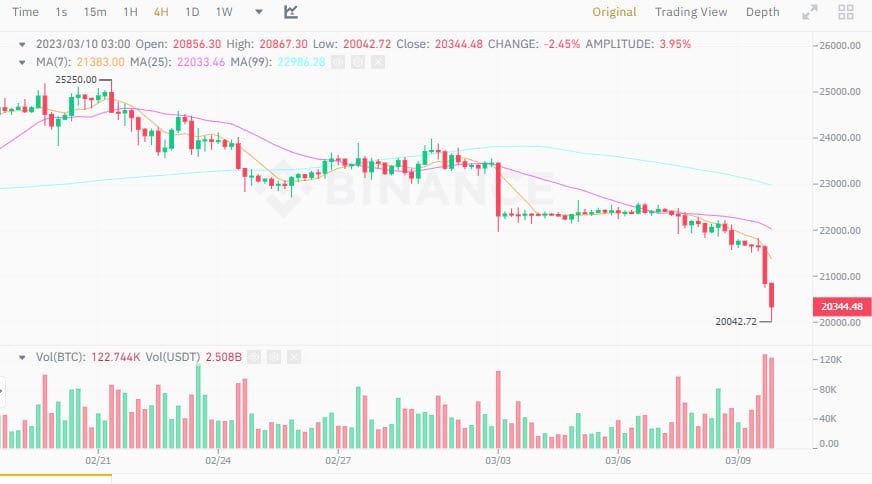Open the multi-chart grid layout
The width and height of the screenshot is (872, 484).
coord(846,12)
